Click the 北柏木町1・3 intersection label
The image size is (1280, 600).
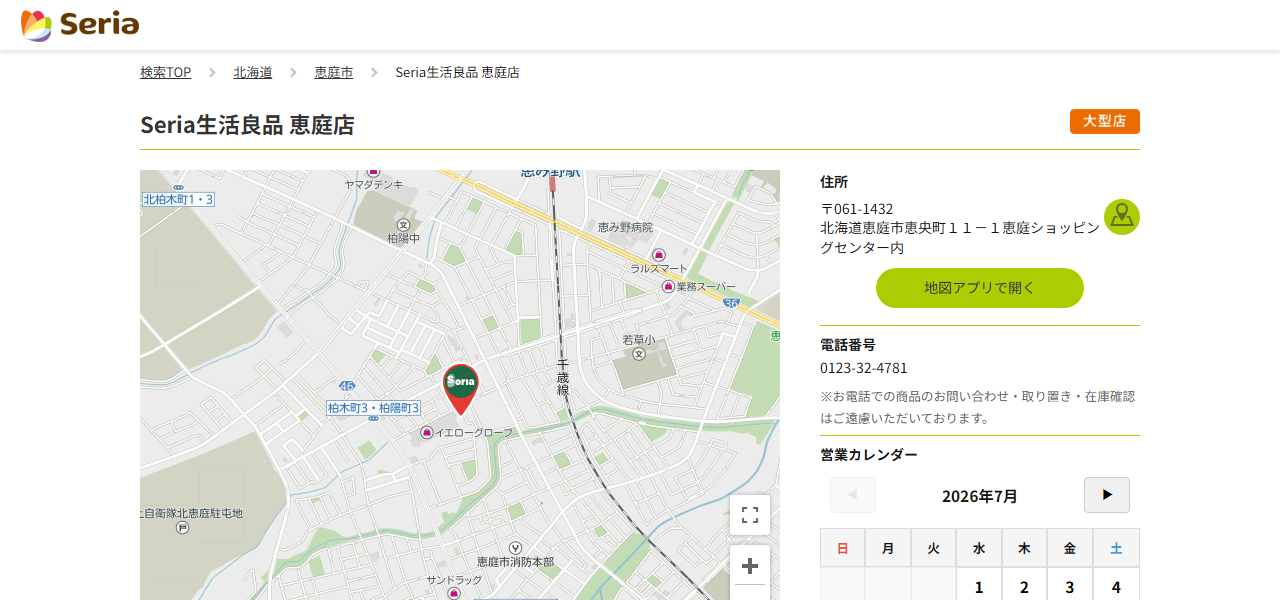[178, 199]
